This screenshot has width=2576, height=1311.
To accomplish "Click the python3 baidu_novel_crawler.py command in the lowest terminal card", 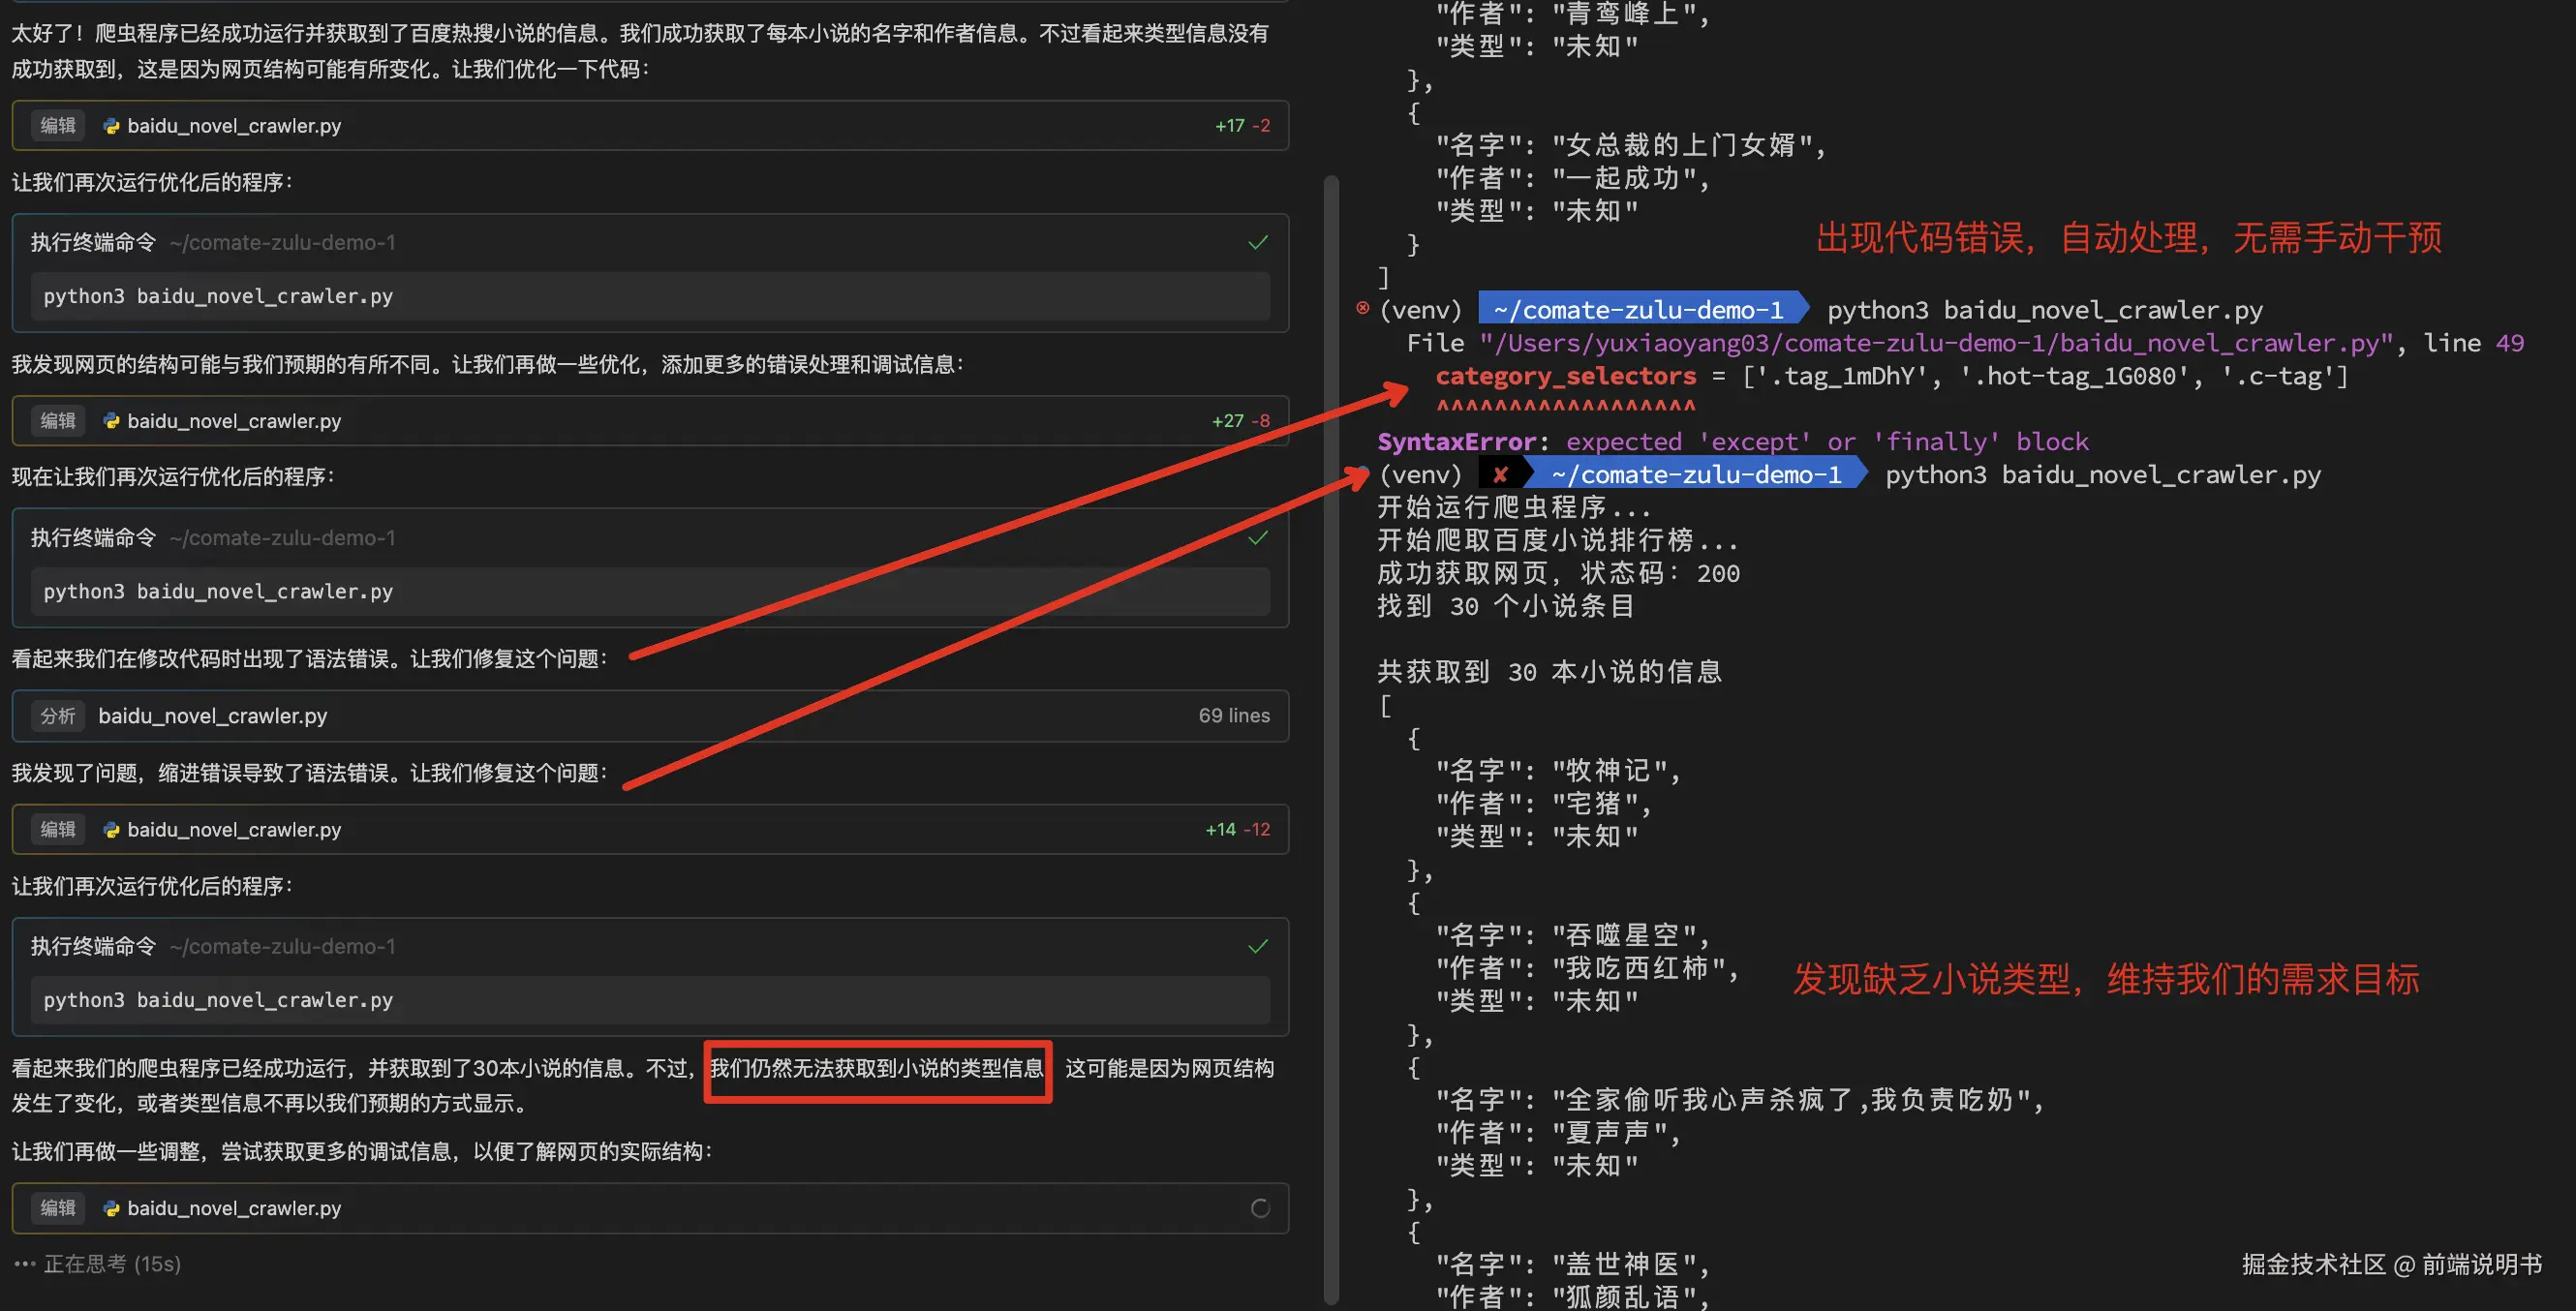I will click(218, 1001).
